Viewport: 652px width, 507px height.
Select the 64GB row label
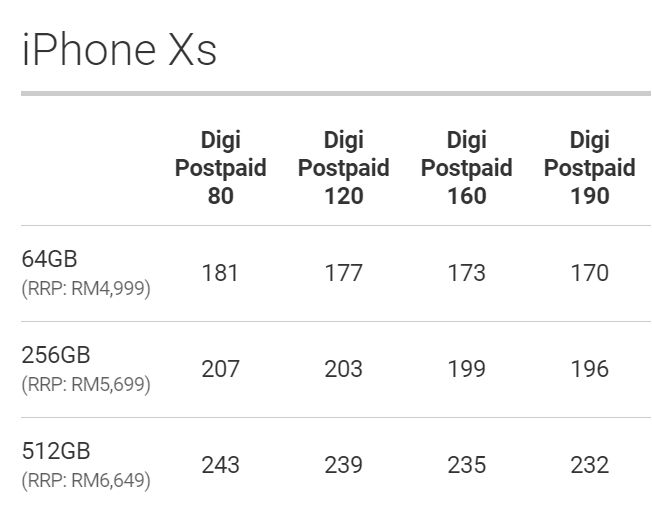(49, 258)
